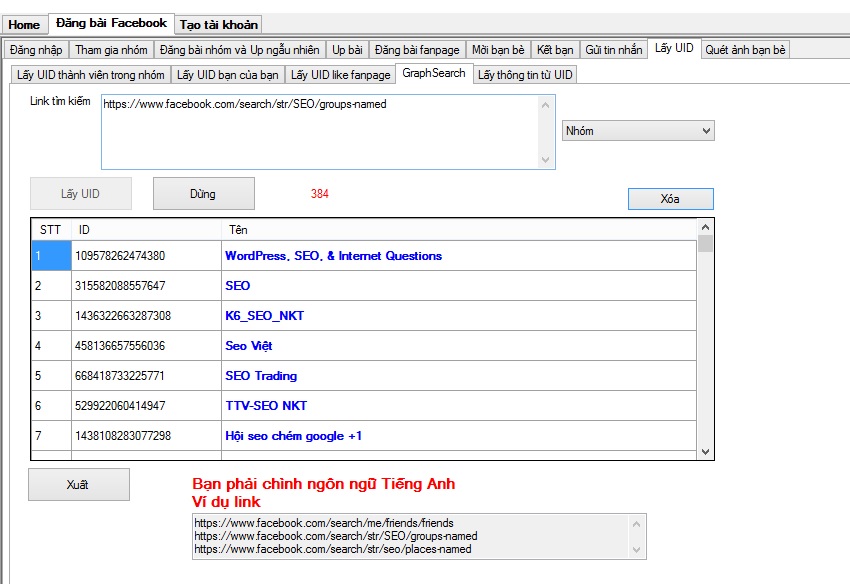Image resolution: width=850 pixels, height=584 pixels.
Task: Clear results with the Xóa button
Action: pyautogui.click(x=671, y=199)
